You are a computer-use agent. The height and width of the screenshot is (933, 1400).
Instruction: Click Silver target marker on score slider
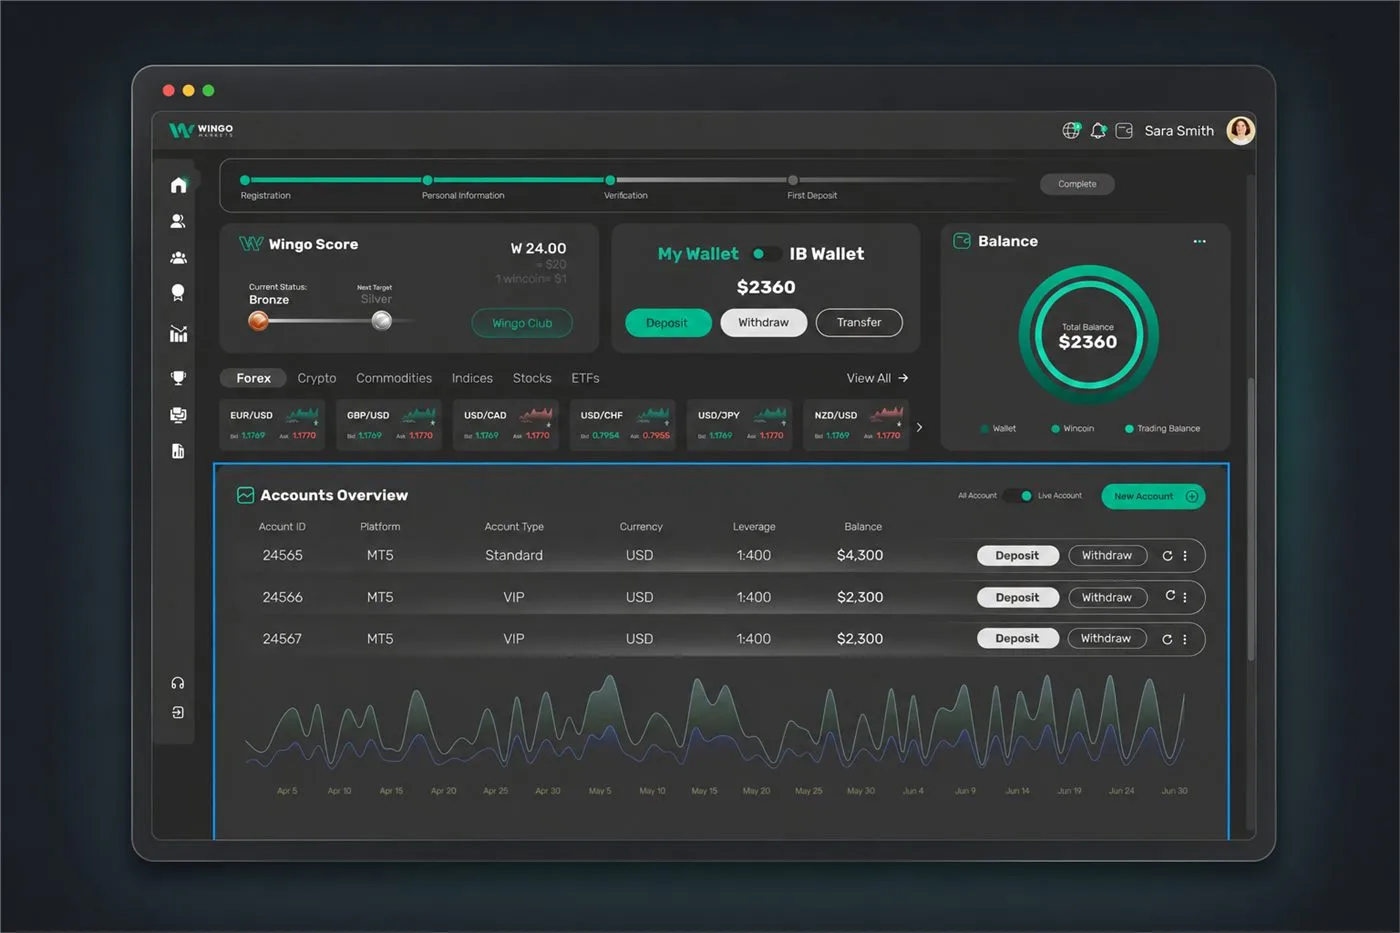tap(381, 321)
